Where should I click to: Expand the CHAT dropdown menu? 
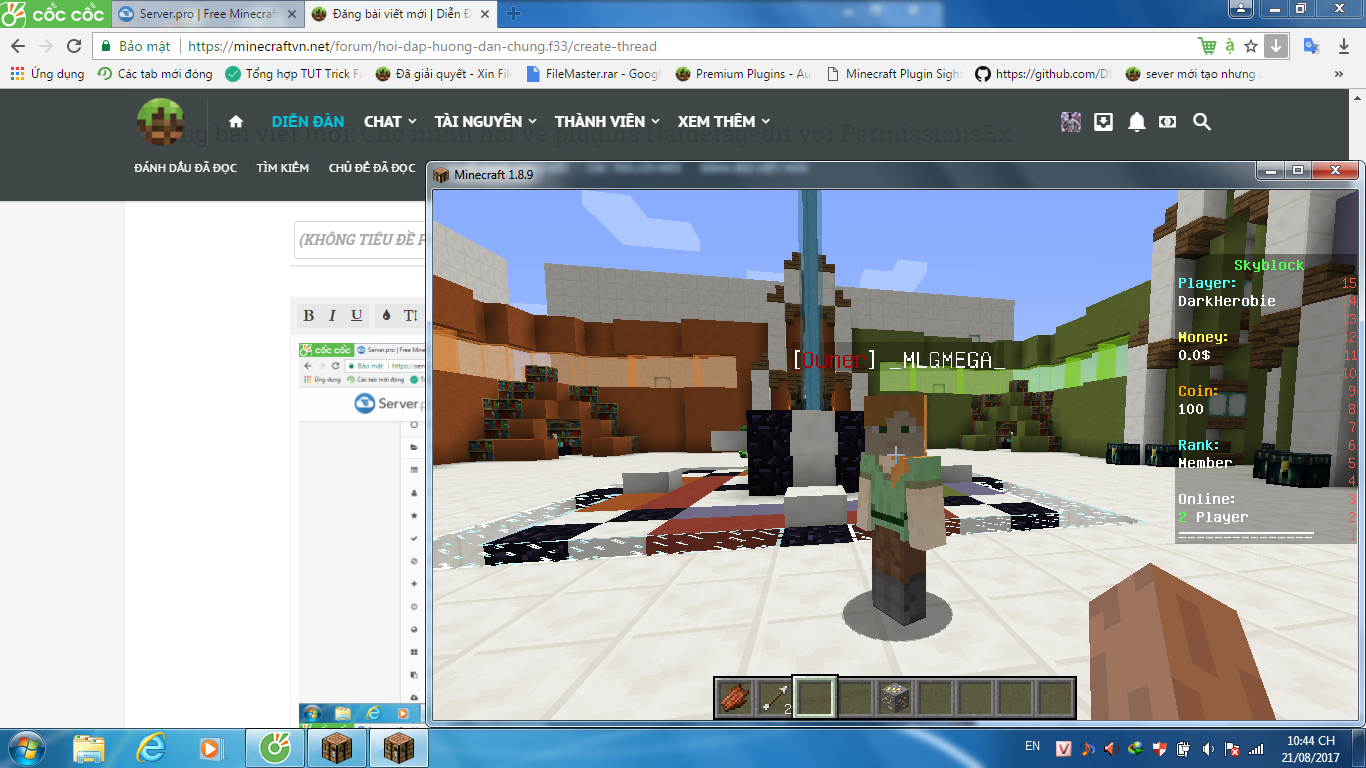click(390, 122)
